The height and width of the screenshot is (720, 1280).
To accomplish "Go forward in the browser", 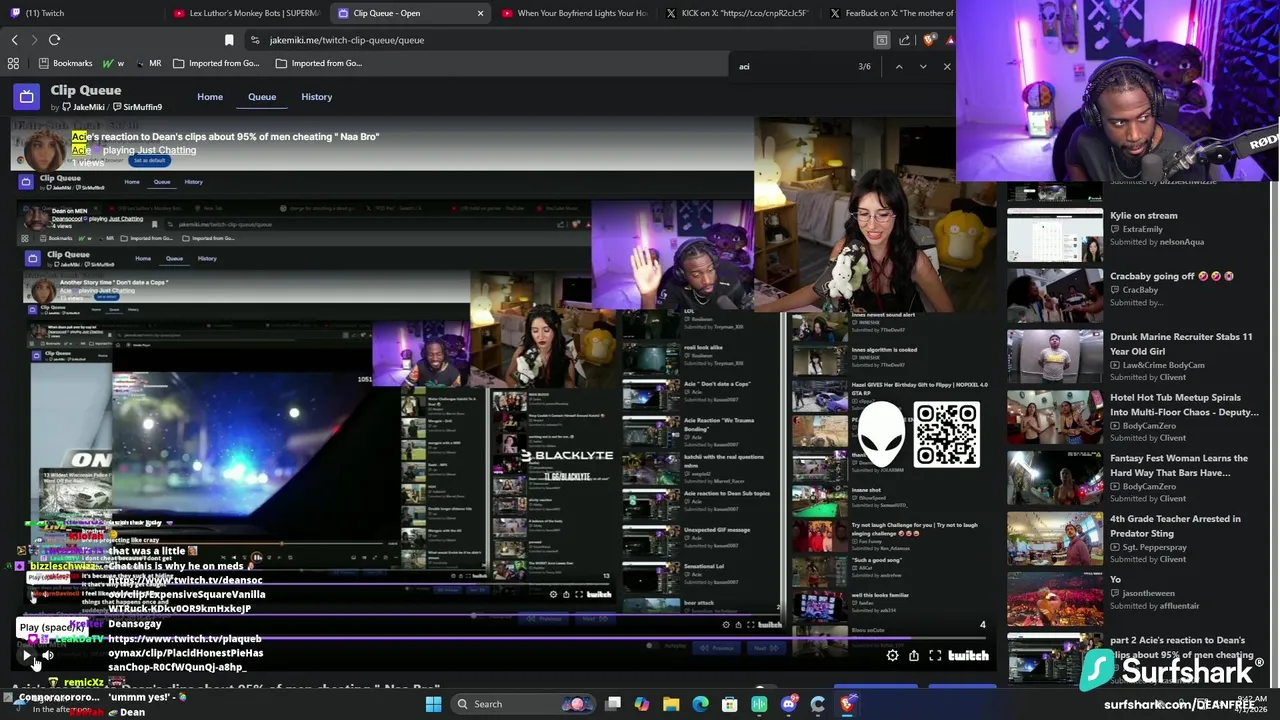I will click(x=33, y=40).
